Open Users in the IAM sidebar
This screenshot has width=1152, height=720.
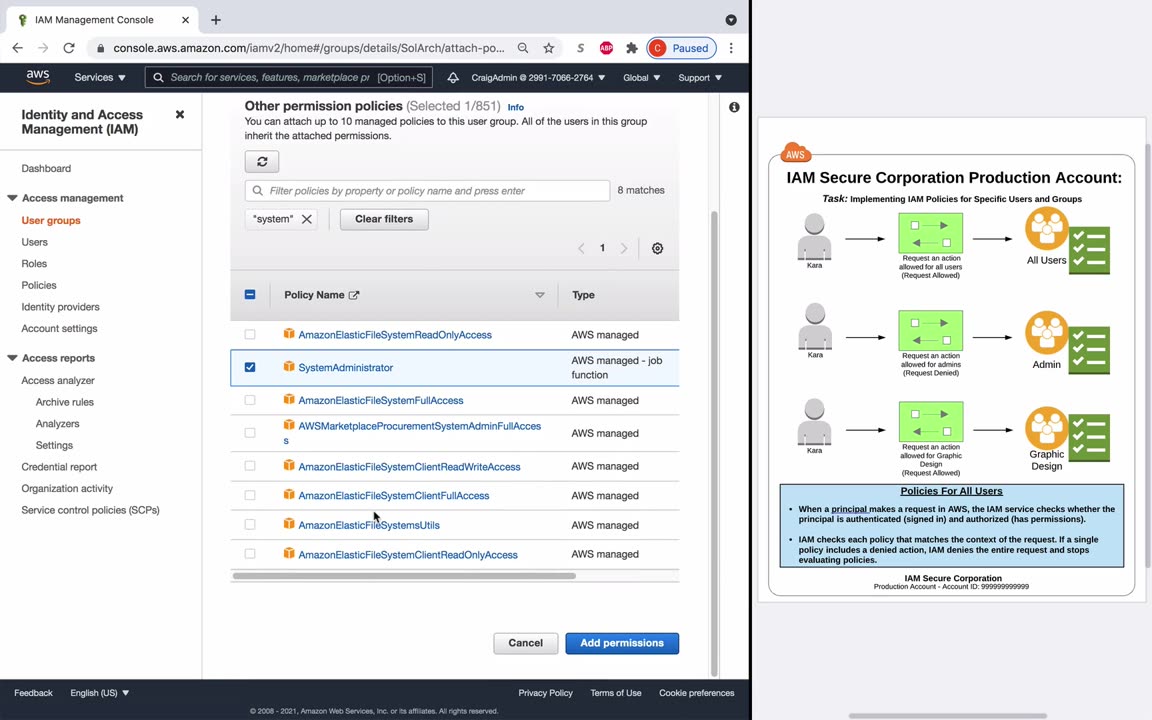click(x=35, y=242)
